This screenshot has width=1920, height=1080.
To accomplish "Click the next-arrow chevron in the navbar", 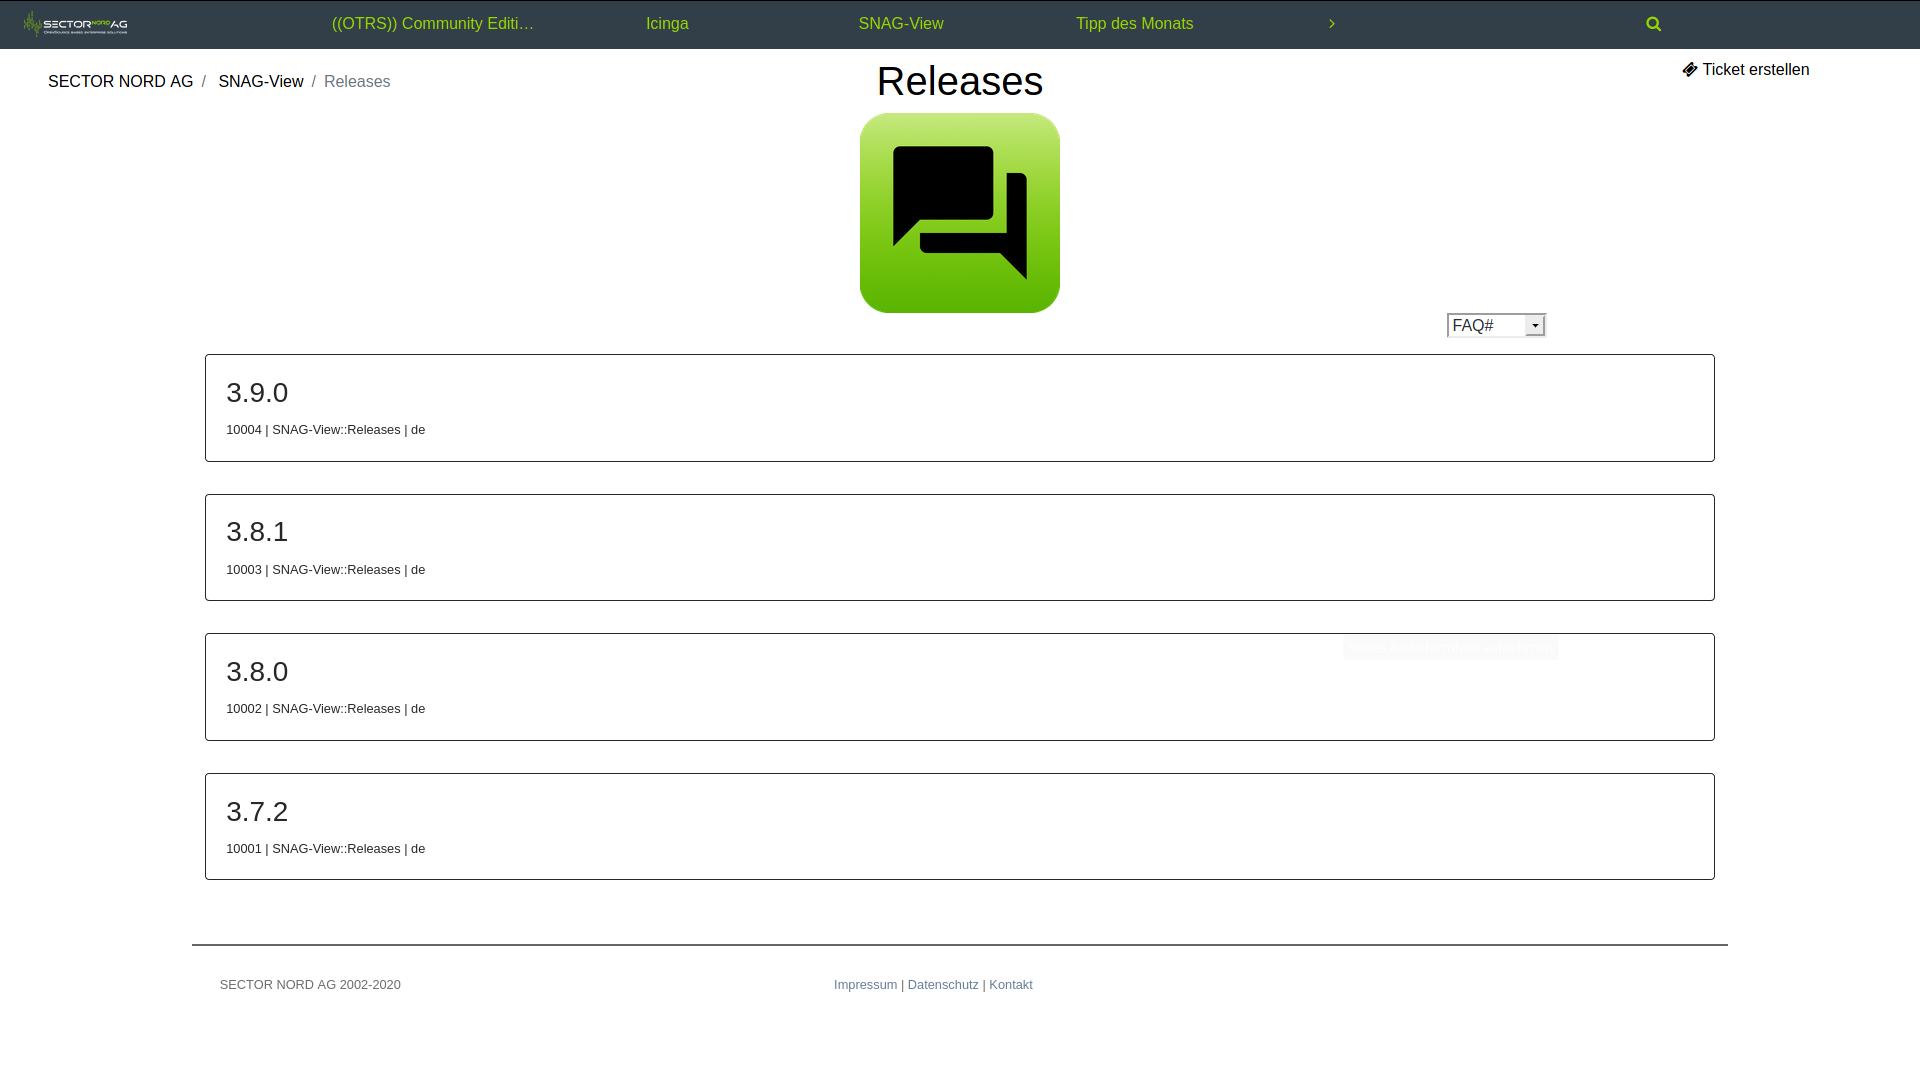I will tap(1331, 24).
